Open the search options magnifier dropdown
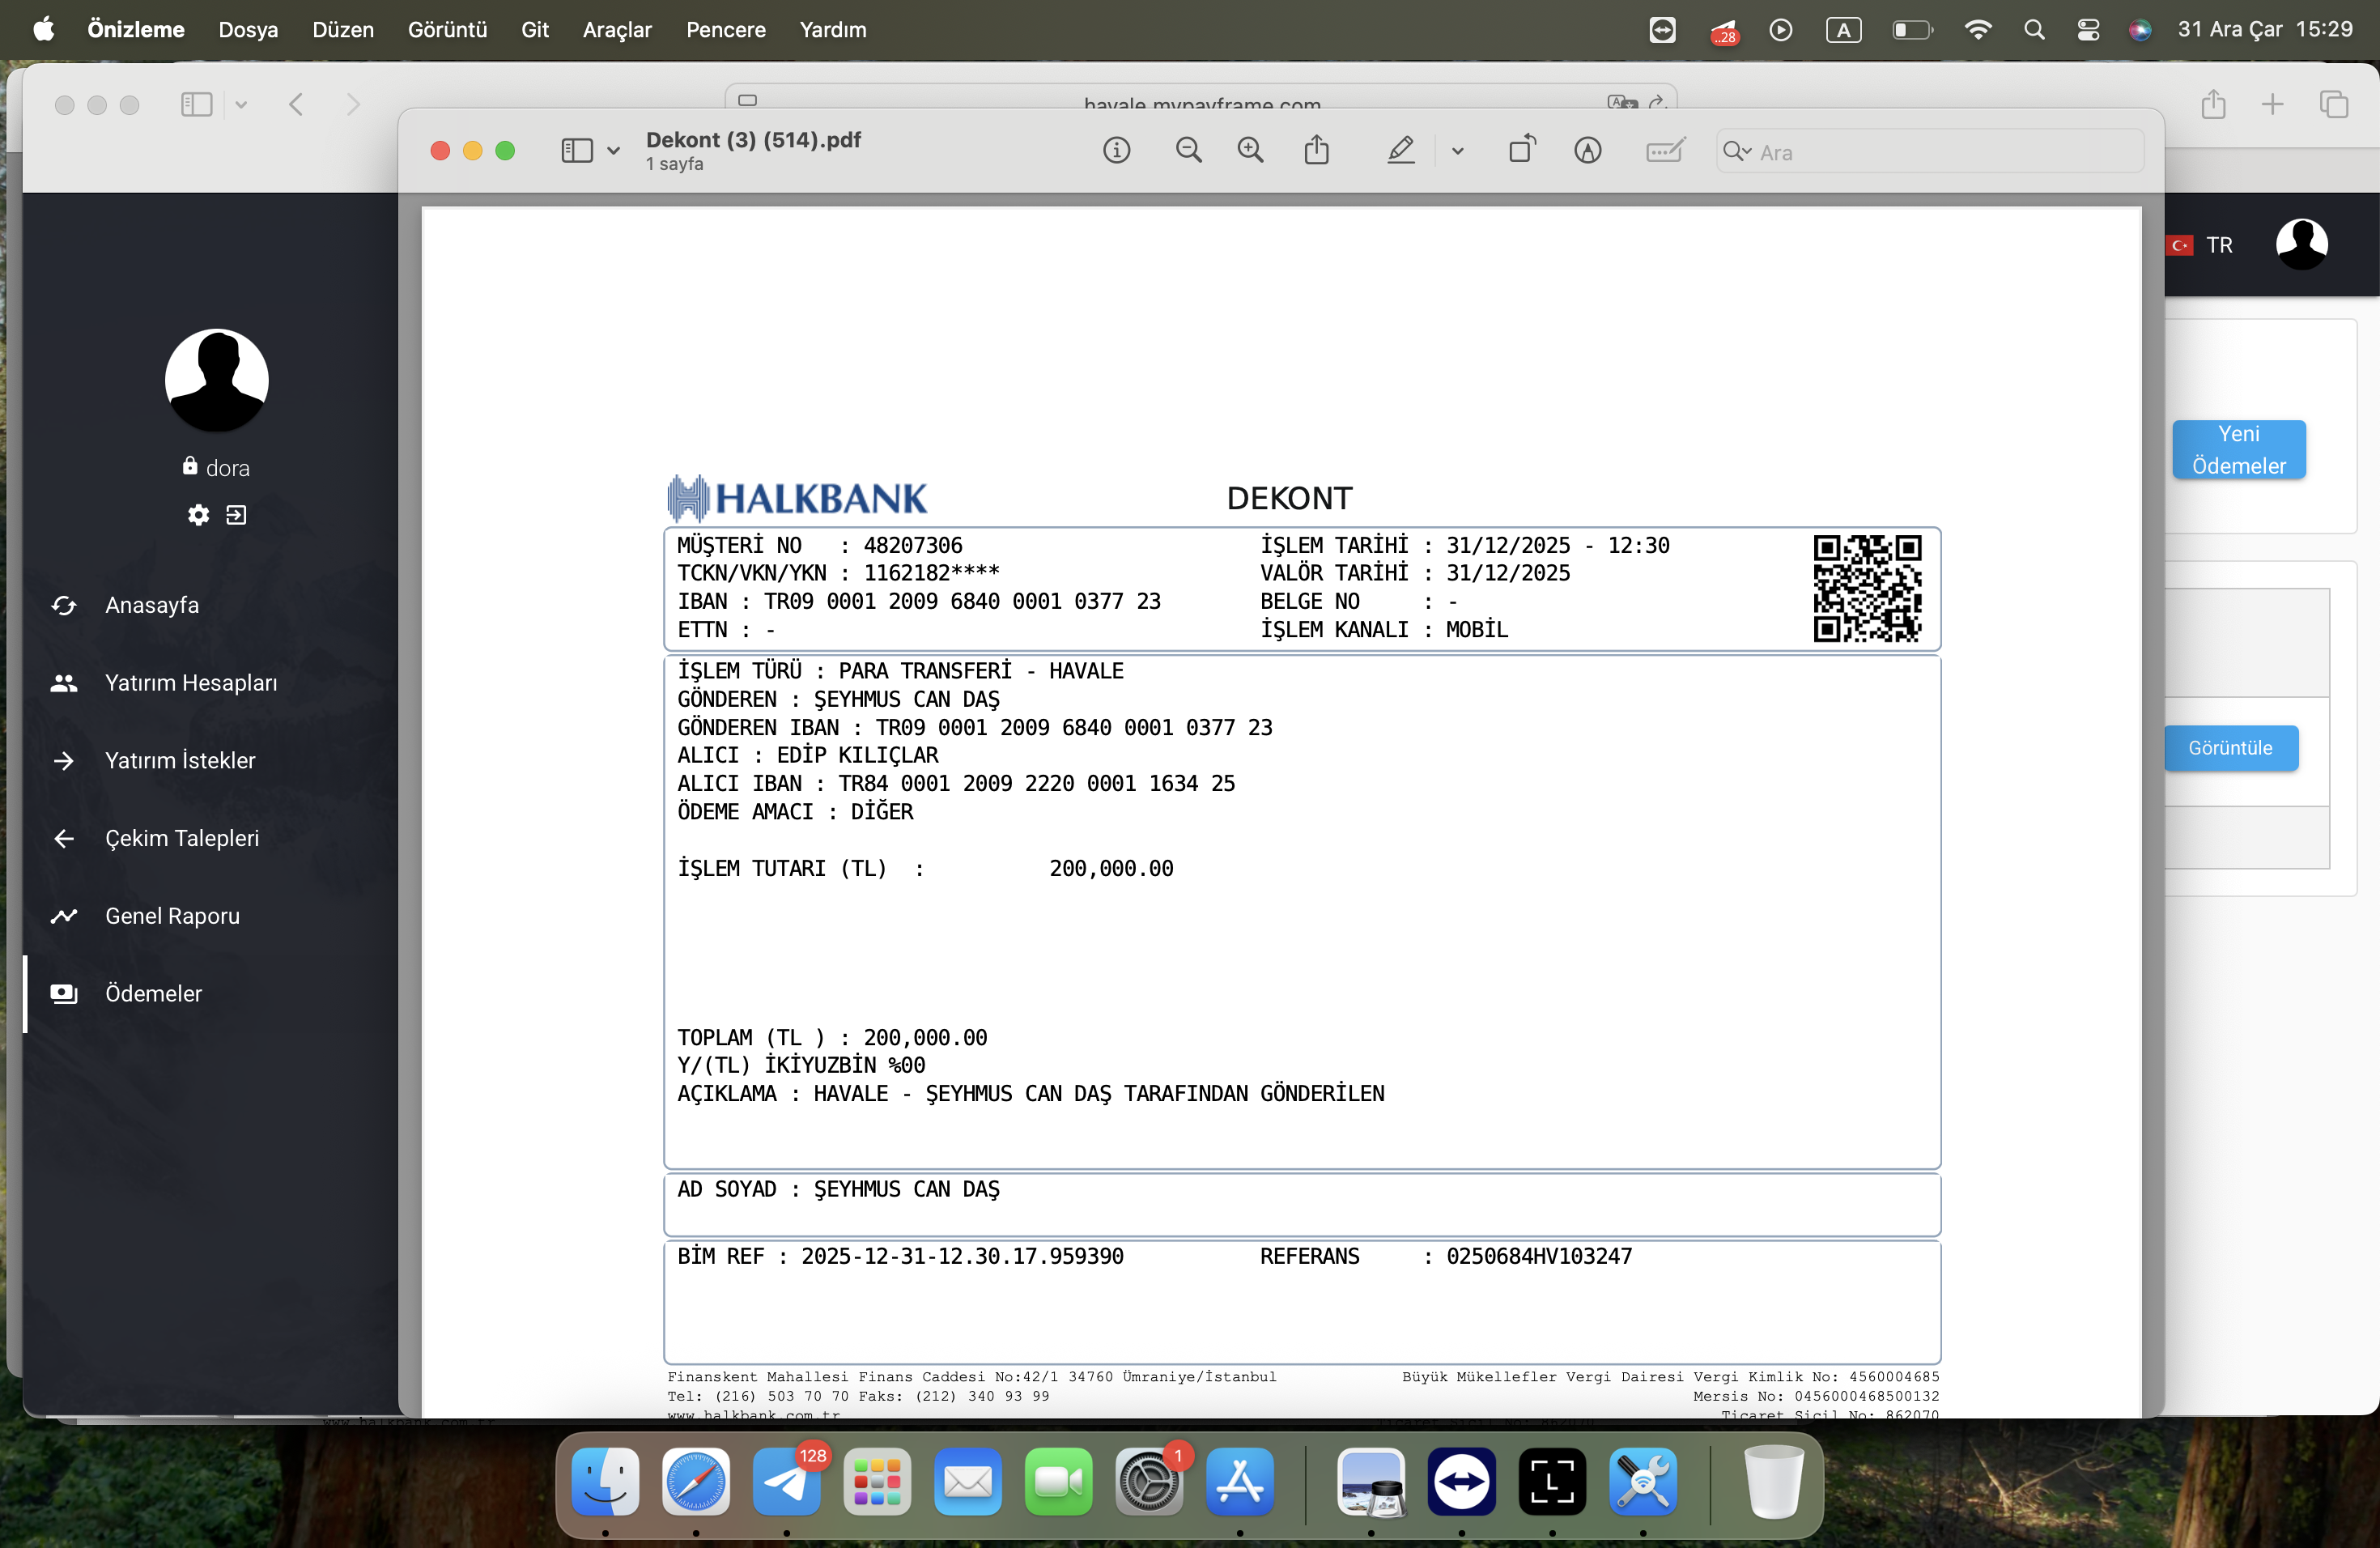The image size is (2380, 1548). click(x=1737, y=151)
